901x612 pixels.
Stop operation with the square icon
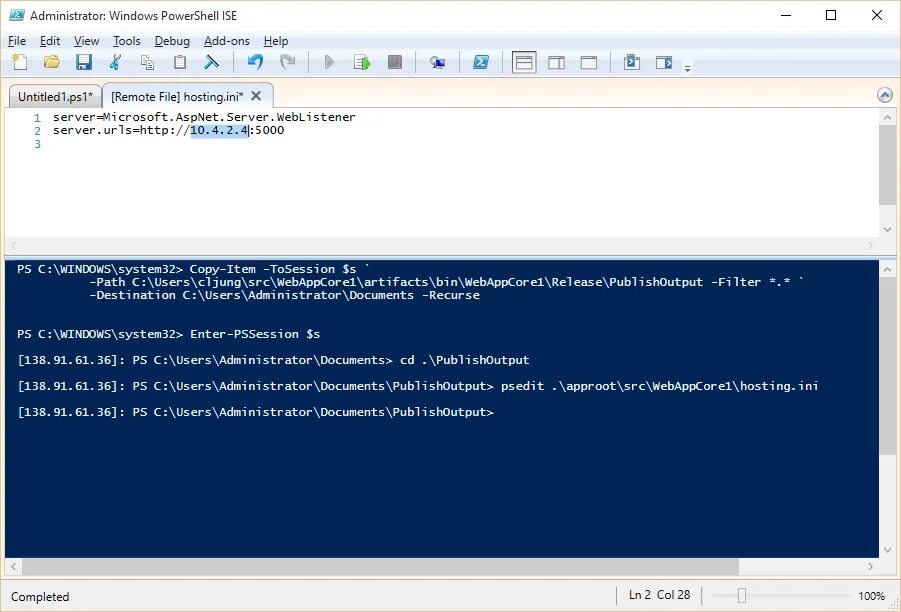[395, 61]
